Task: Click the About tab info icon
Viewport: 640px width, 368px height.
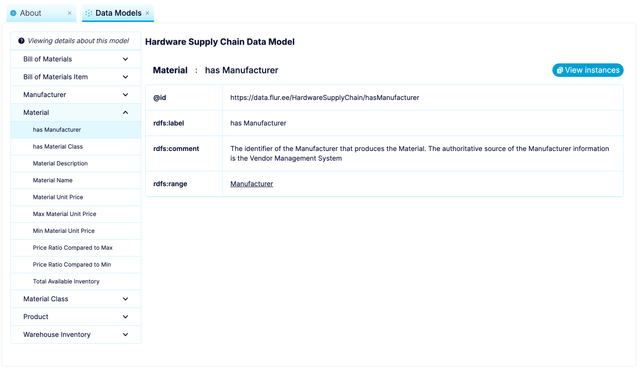Action: (13, 13)
